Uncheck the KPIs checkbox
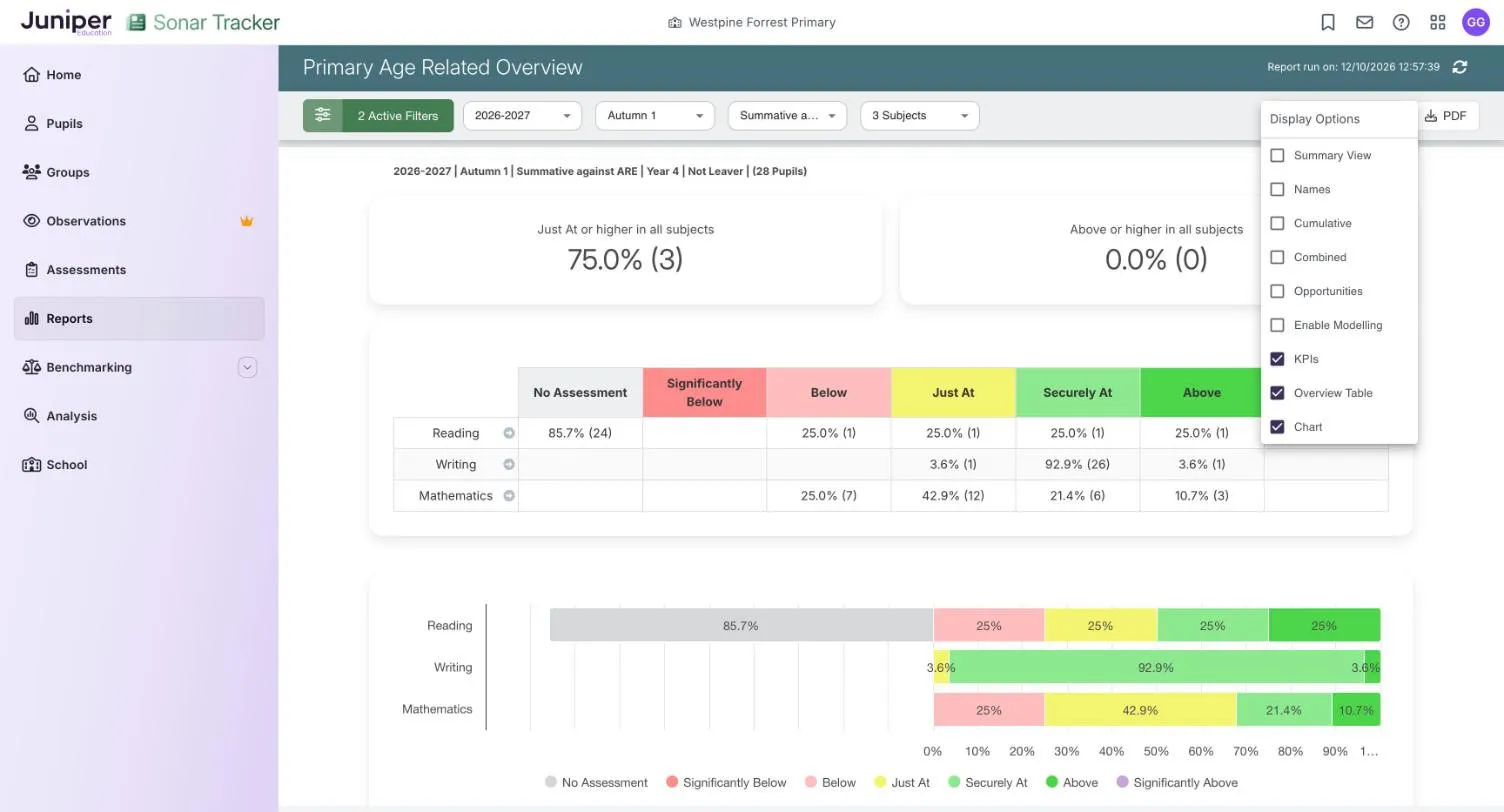This screenshot has width=1504, height=812. tap(1277, 359)
